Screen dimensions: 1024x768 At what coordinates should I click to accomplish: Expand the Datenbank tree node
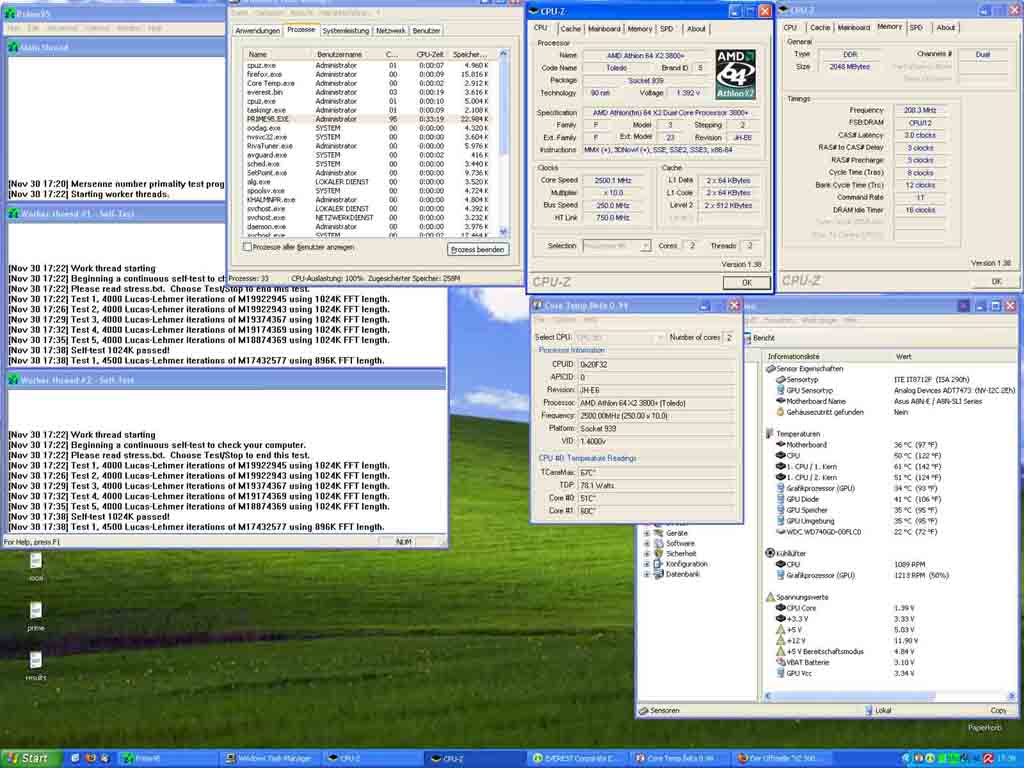pyautogui.click(x=647, y=574)
